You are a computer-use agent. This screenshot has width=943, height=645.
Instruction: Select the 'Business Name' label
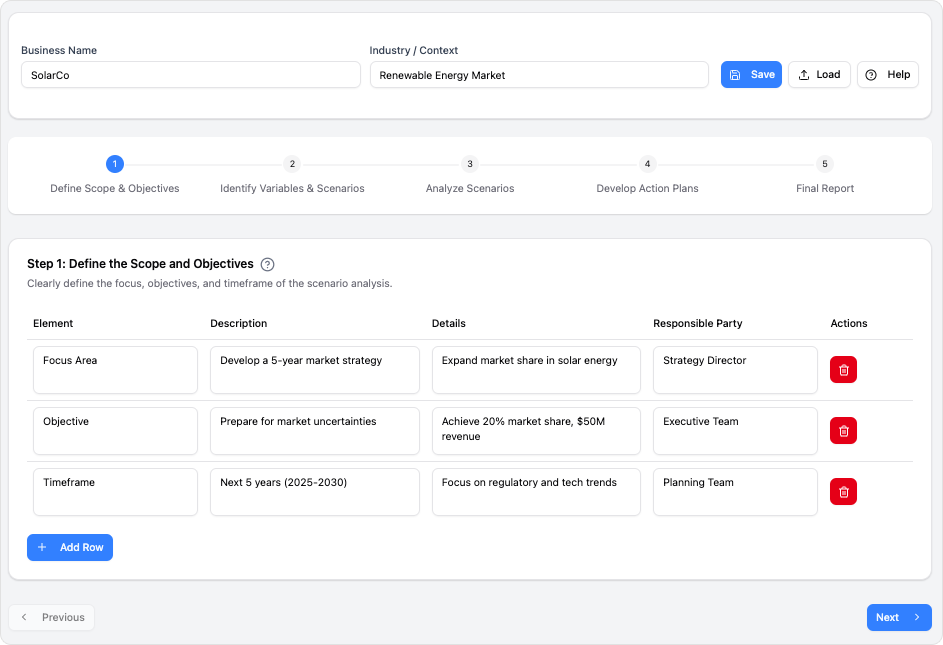click(x=59, y=51)
